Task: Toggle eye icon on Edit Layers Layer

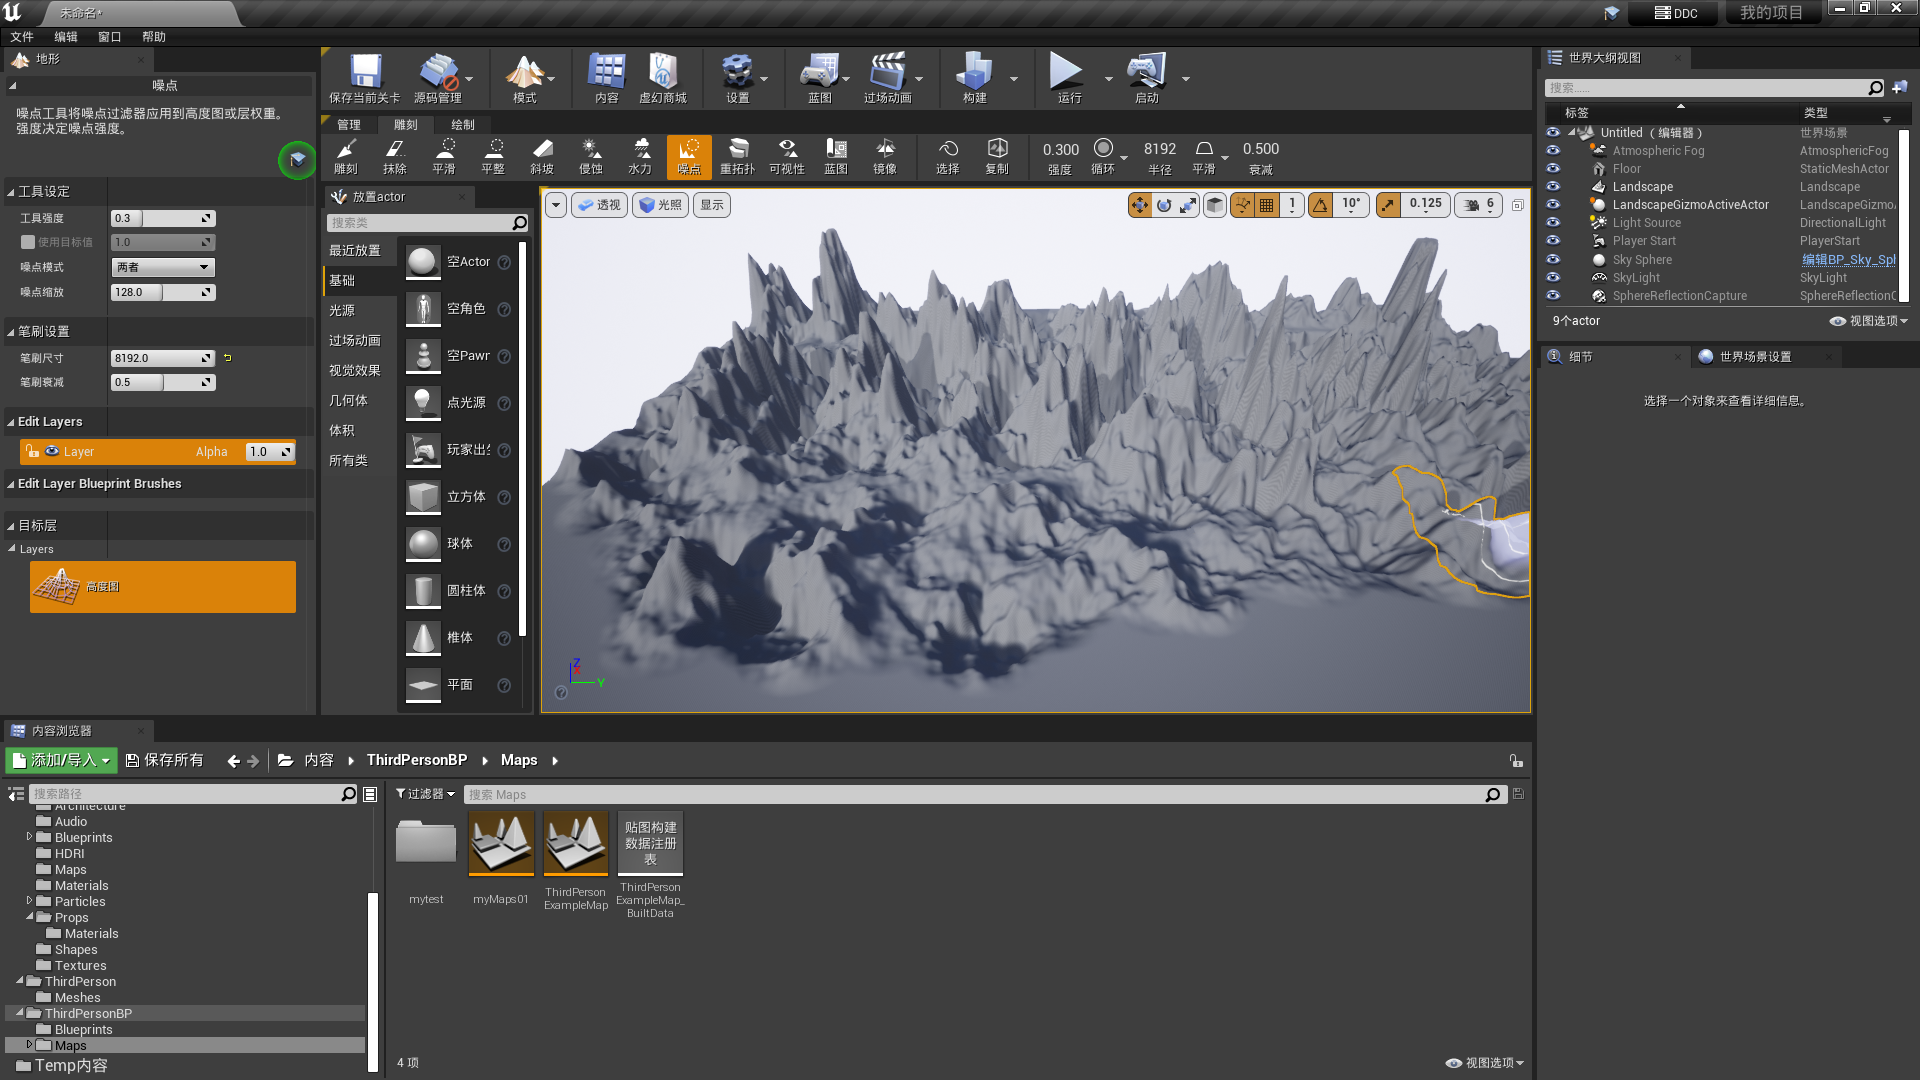Action: (x=52, y=452)
